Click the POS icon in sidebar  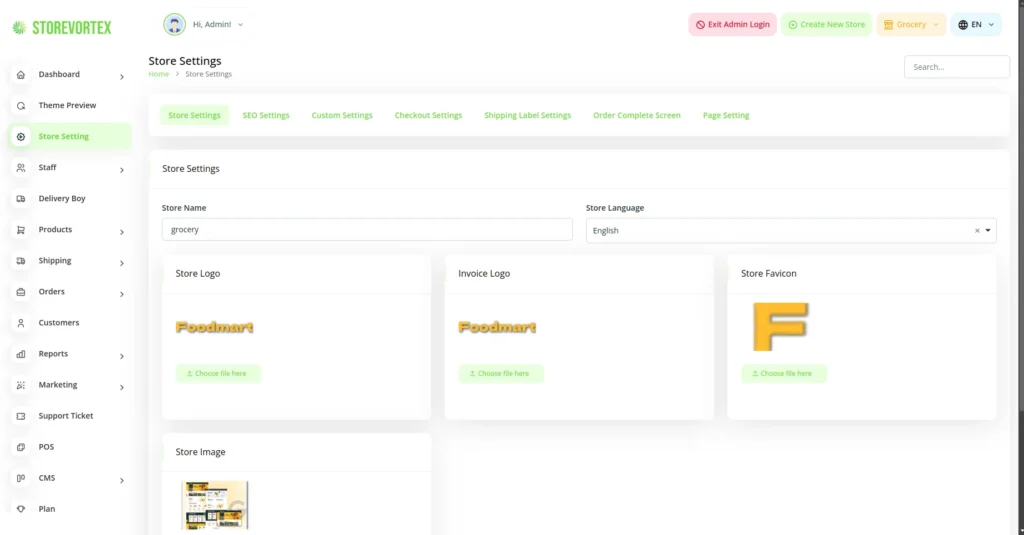pos(21,447)
